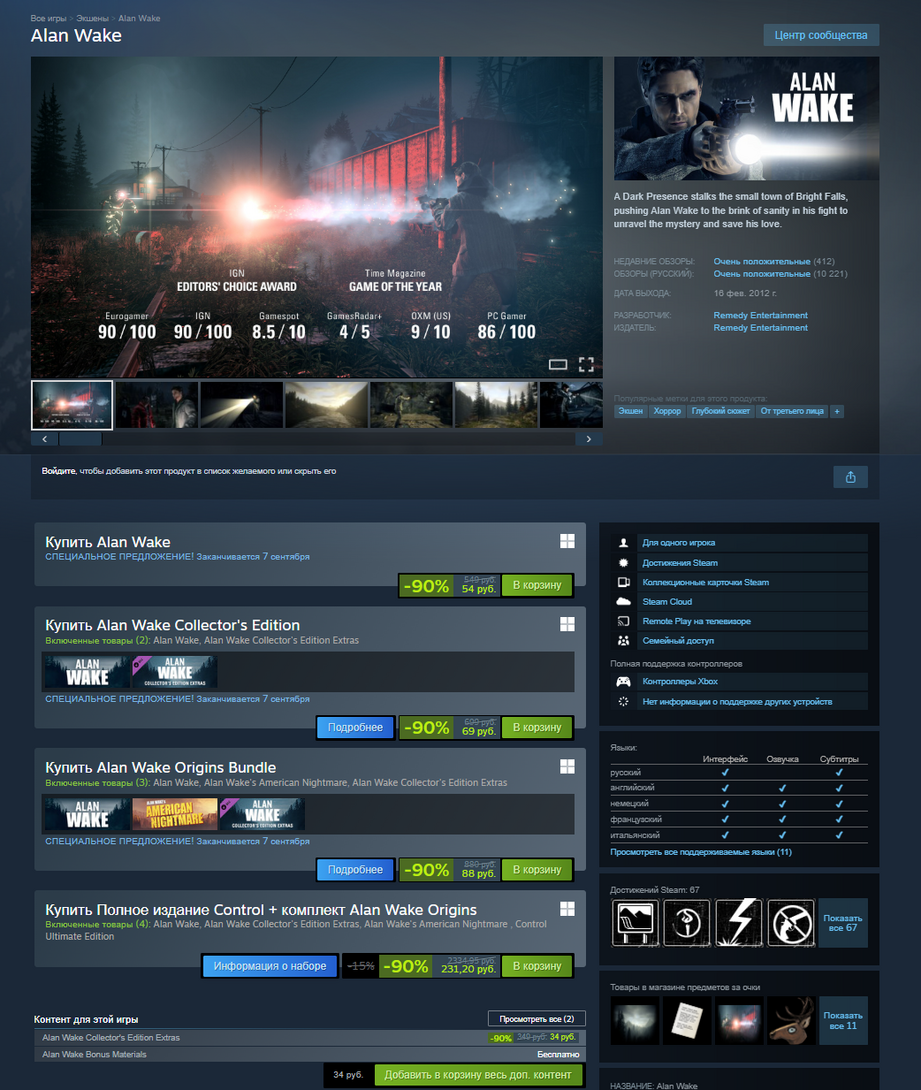The image size is (921, 1090).
Task: Open Collector's Edition Extras image in Collector's box
Action: [174, 672]
